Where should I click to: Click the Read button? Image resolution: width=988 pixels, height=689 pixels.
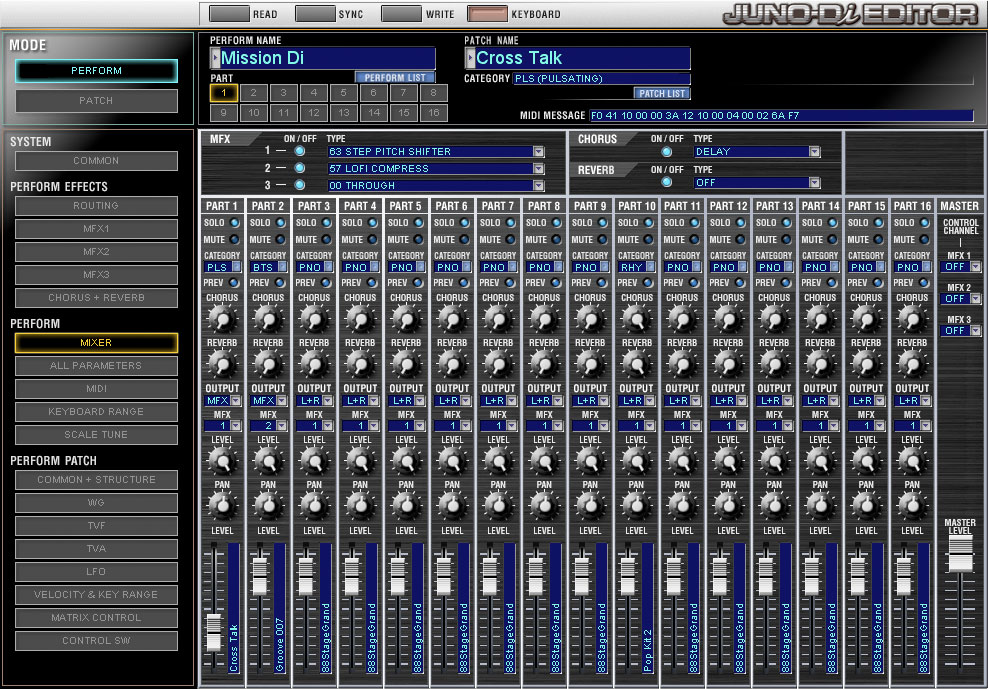pos(229,13)
